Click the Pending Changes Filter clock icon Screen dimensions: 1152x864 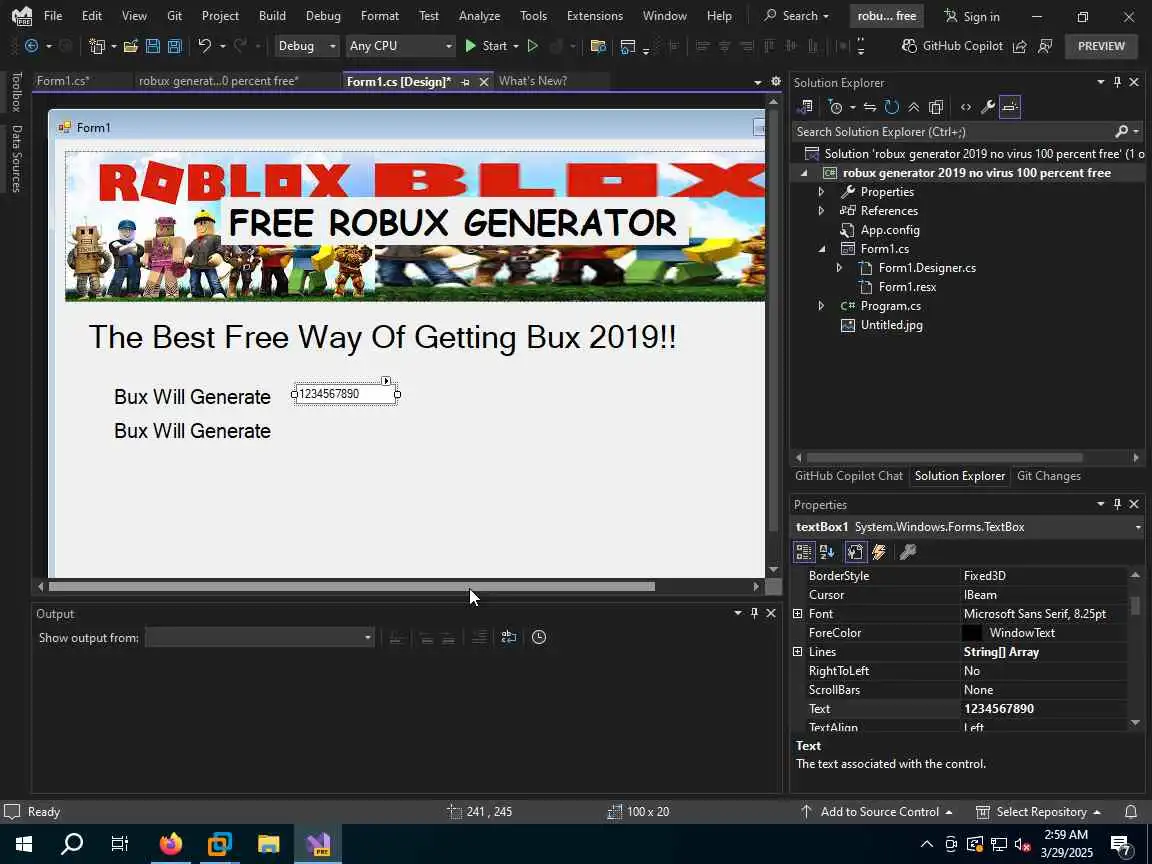tap(835, 107)
